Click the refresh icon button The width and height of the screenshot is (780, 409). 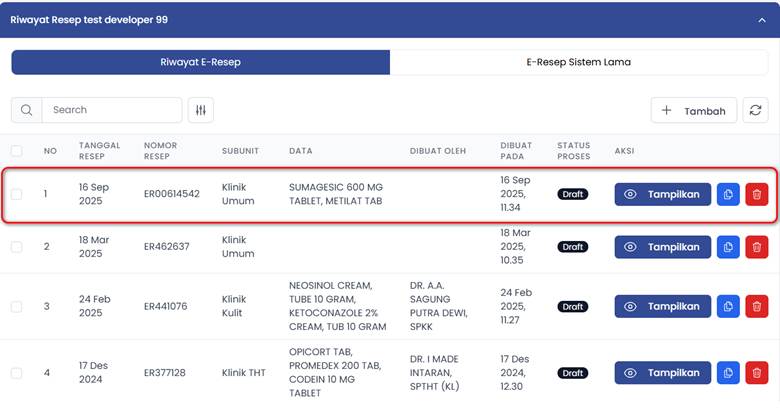(756, 110)
